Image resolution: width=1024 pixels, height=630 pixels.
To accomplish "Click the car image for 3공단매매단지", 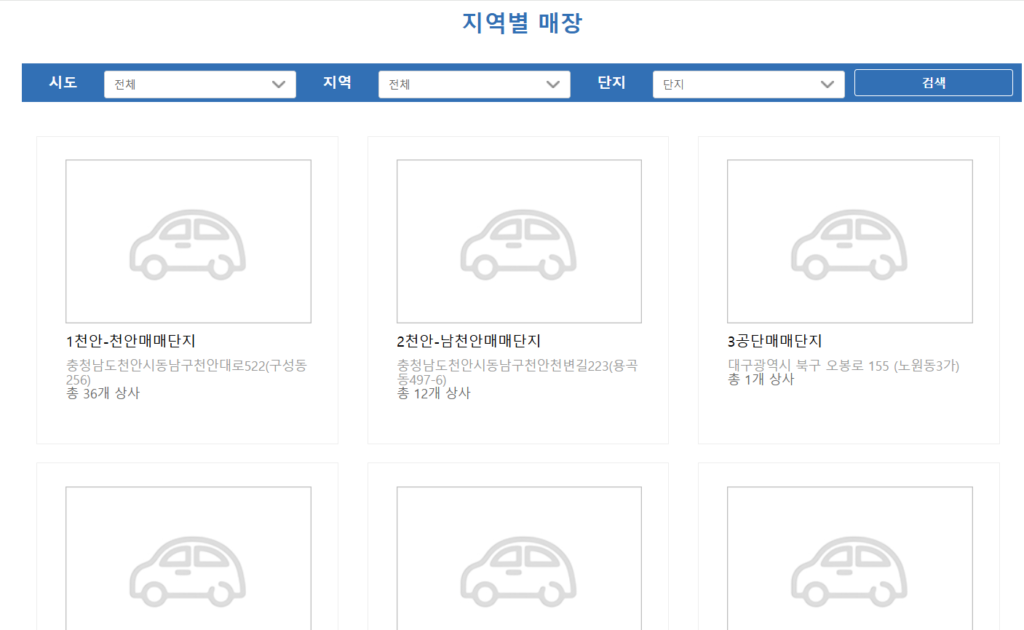I will point(849,241).
